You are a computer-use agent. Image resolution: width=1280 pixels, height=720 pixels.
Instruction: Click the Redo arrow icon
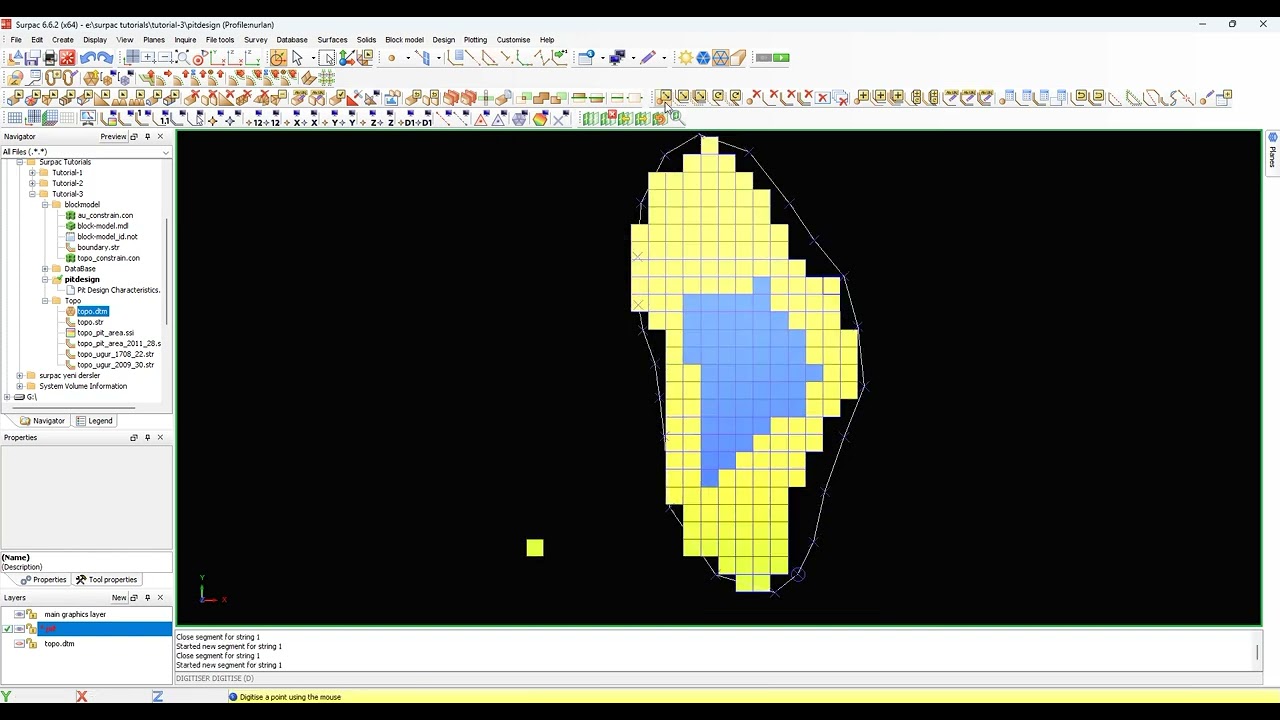(104, 57)
